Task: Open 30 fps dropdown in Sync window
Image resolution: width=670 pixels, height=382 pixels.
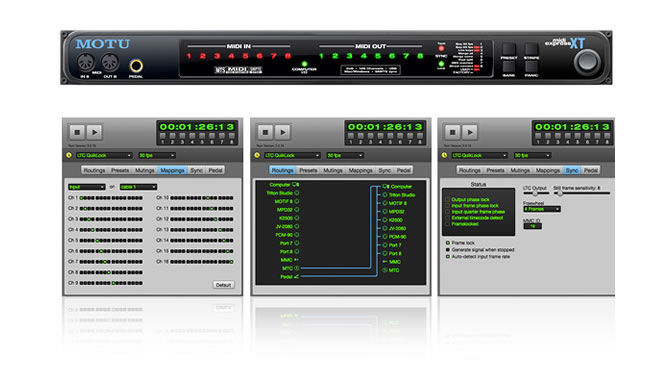Action: click(x=532, y=156)
